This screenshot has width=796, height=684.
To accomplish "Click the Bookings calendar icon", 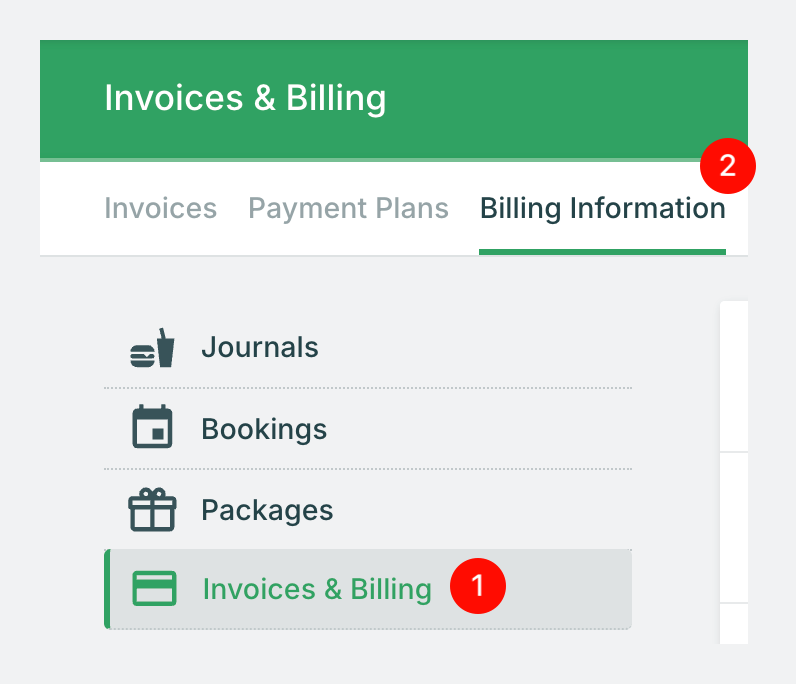I will 152,428.
